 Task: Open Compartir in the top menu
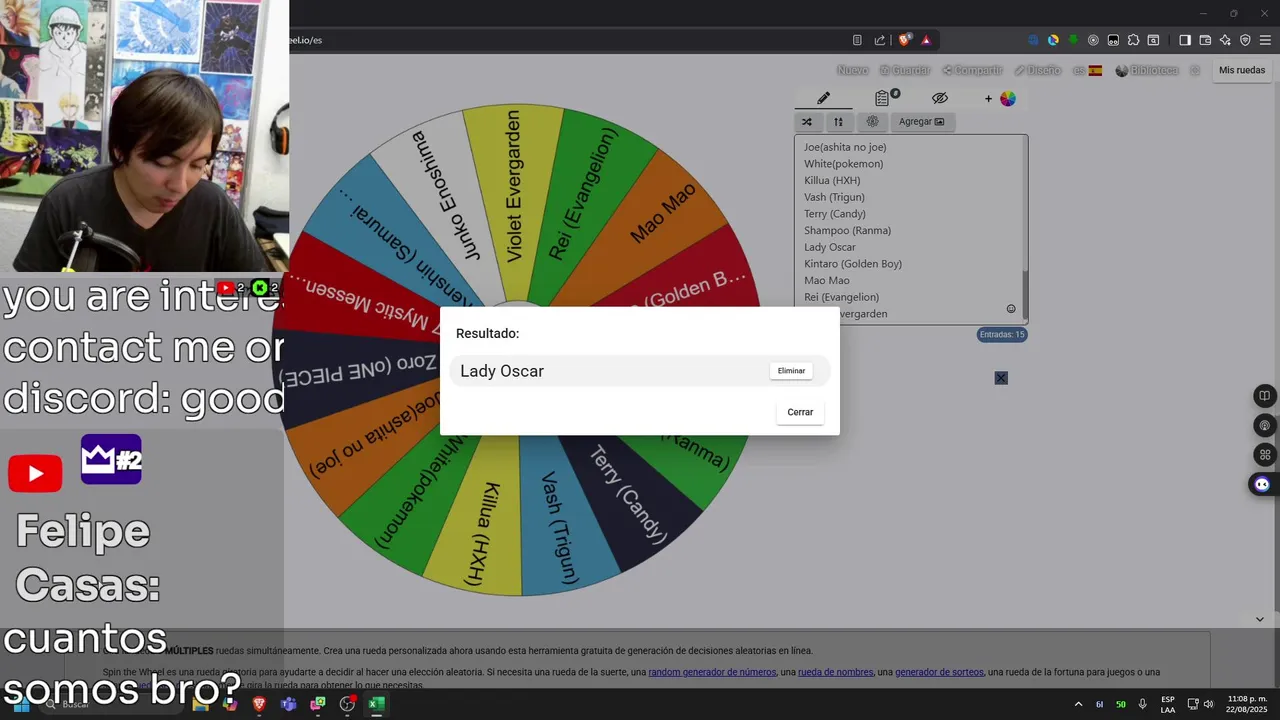coord(972,70)
